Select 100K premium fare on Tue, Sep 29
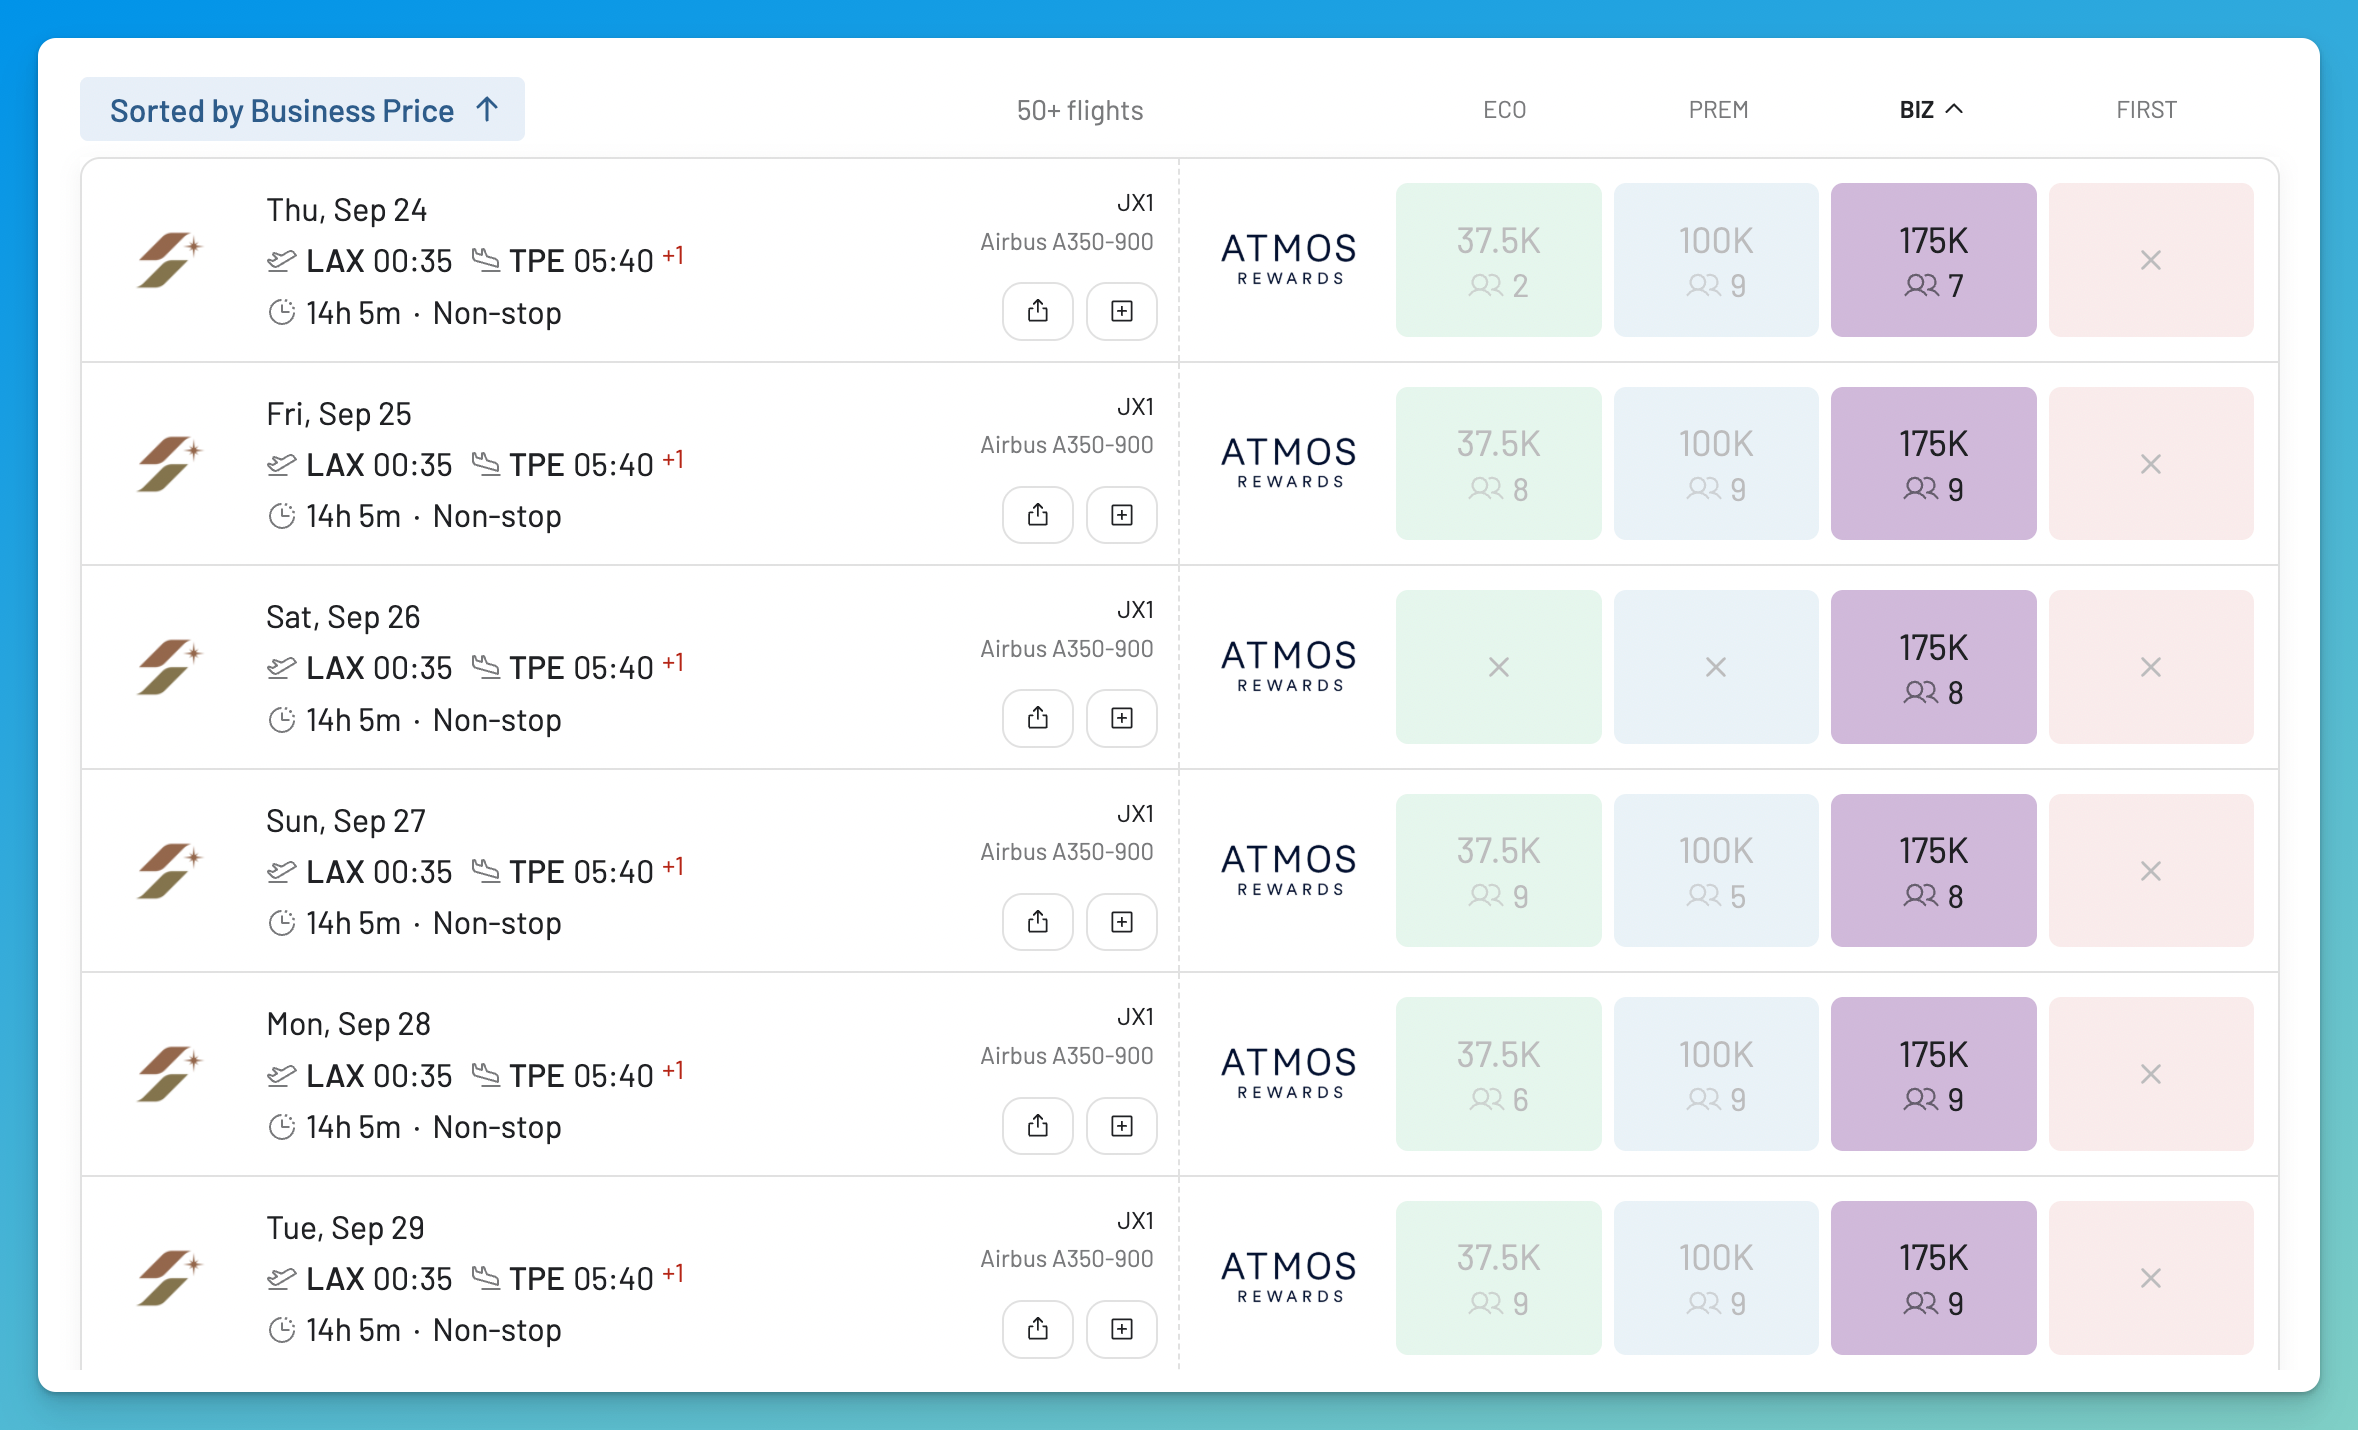Screen dimensions: 2358x1430 pos(1716,1278)
